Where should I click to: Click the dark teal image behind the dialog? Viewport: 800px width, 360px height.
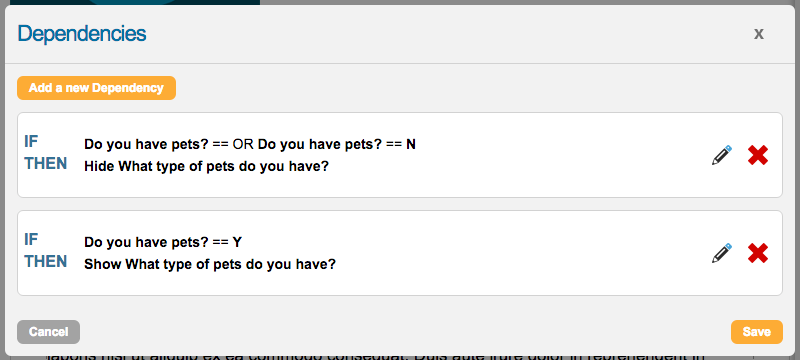pyautogui.click(x=135, y=3)
